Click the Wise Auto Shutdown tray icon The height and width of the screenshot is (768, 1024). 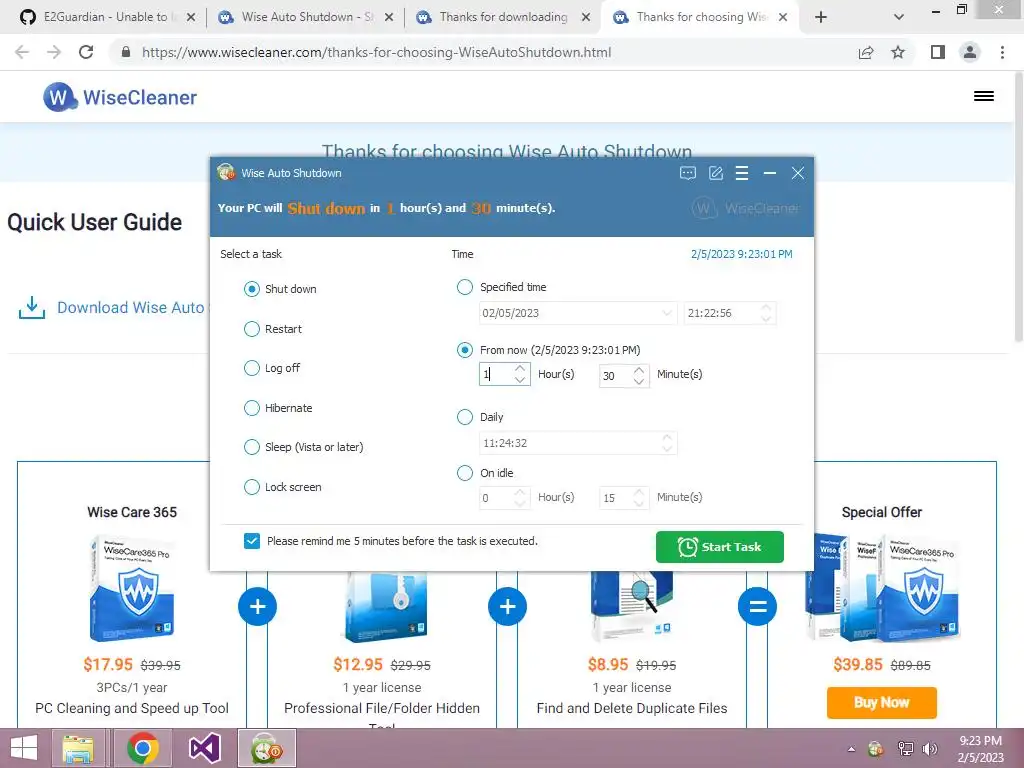876,749
